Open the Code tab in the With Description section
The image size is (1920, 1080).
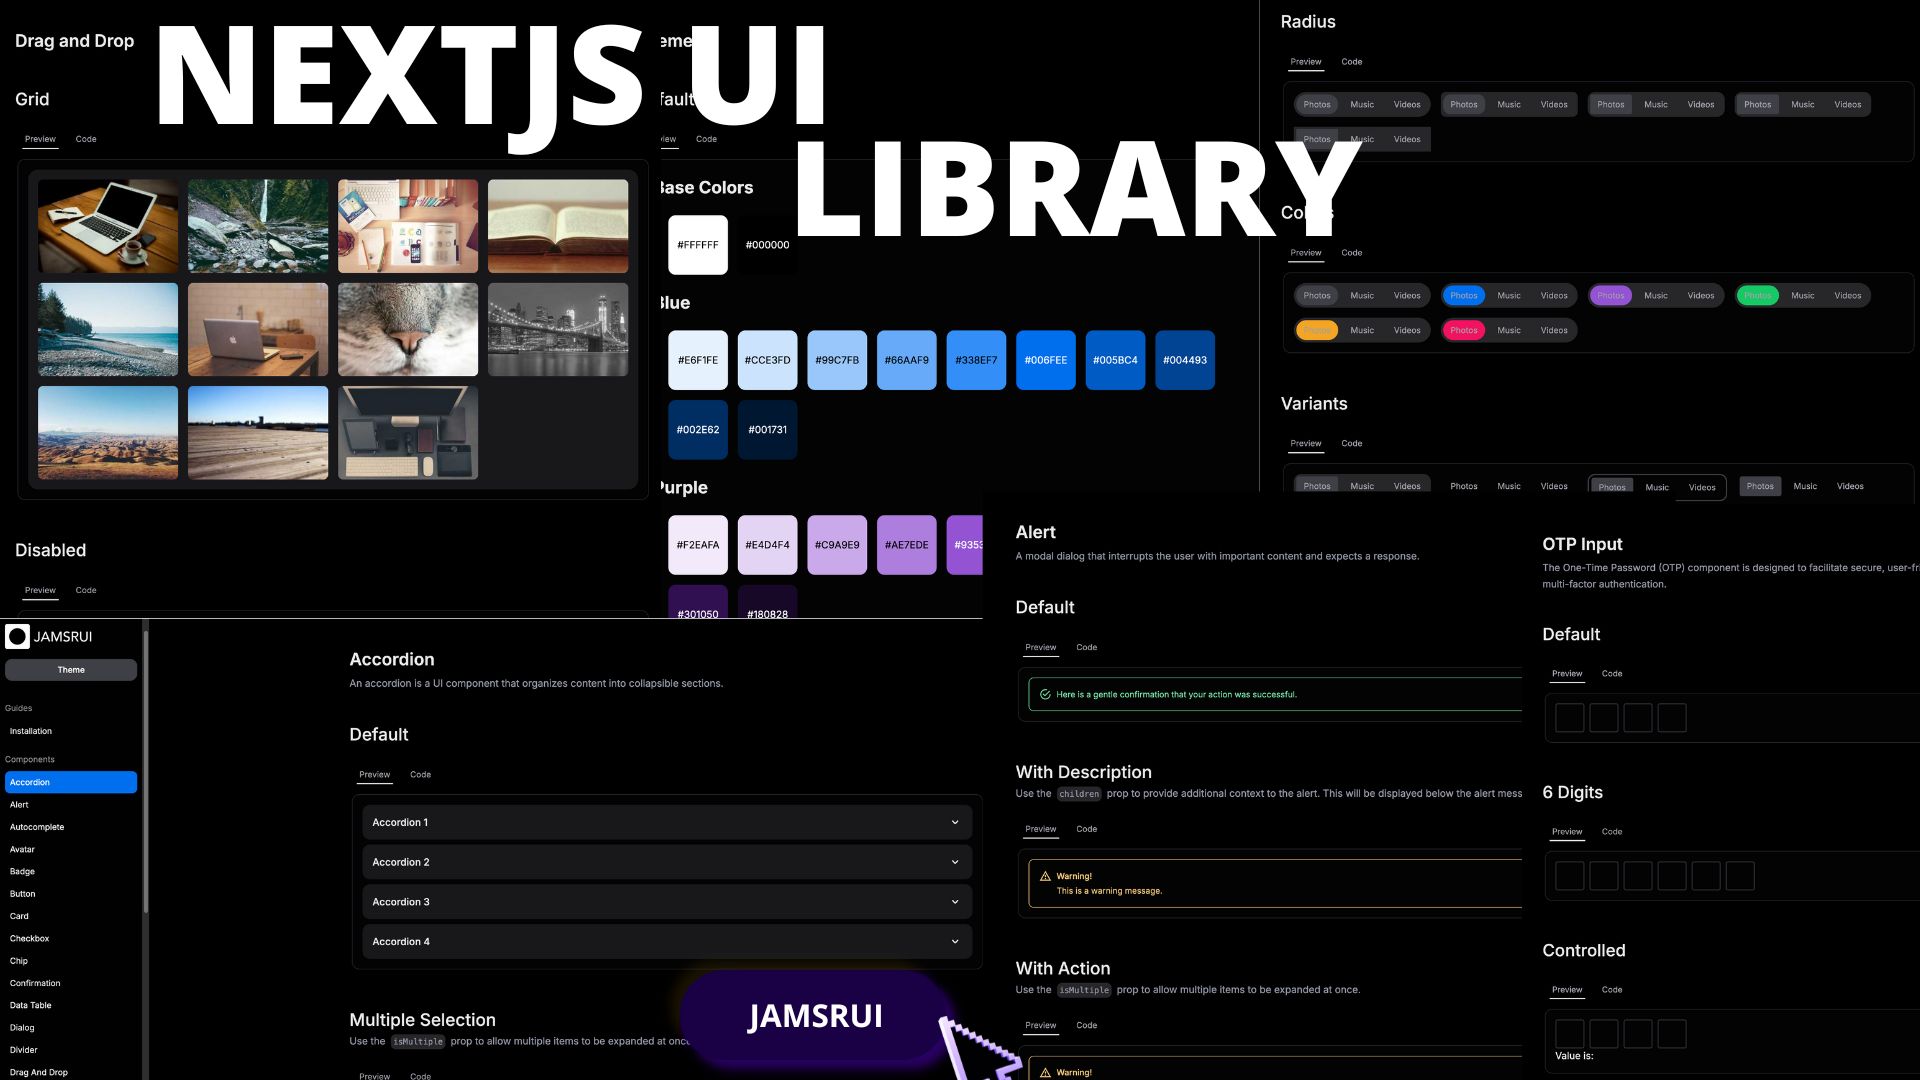(1086, 828)
